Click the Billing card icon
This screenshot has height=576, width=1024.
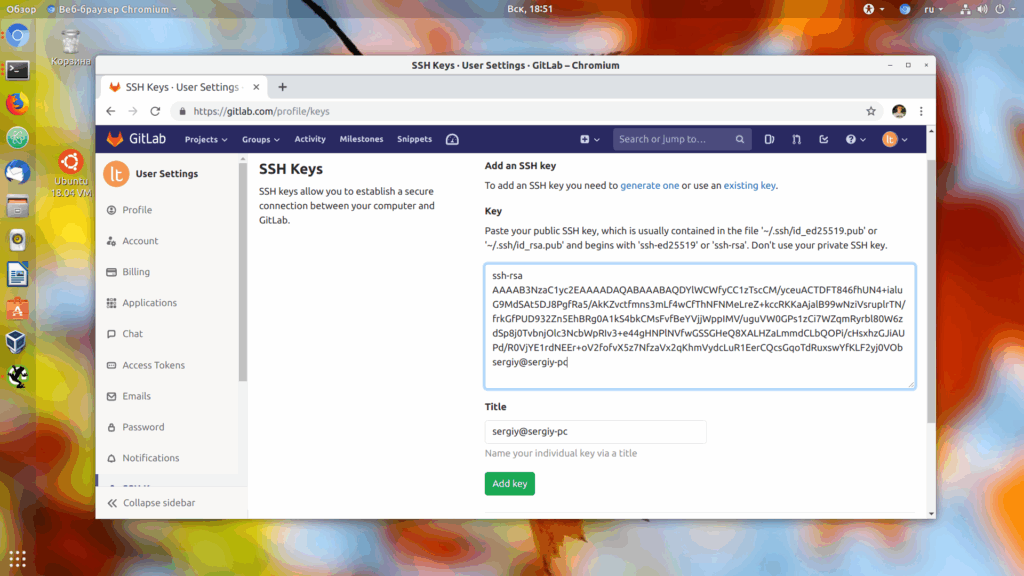pos(112,272)
